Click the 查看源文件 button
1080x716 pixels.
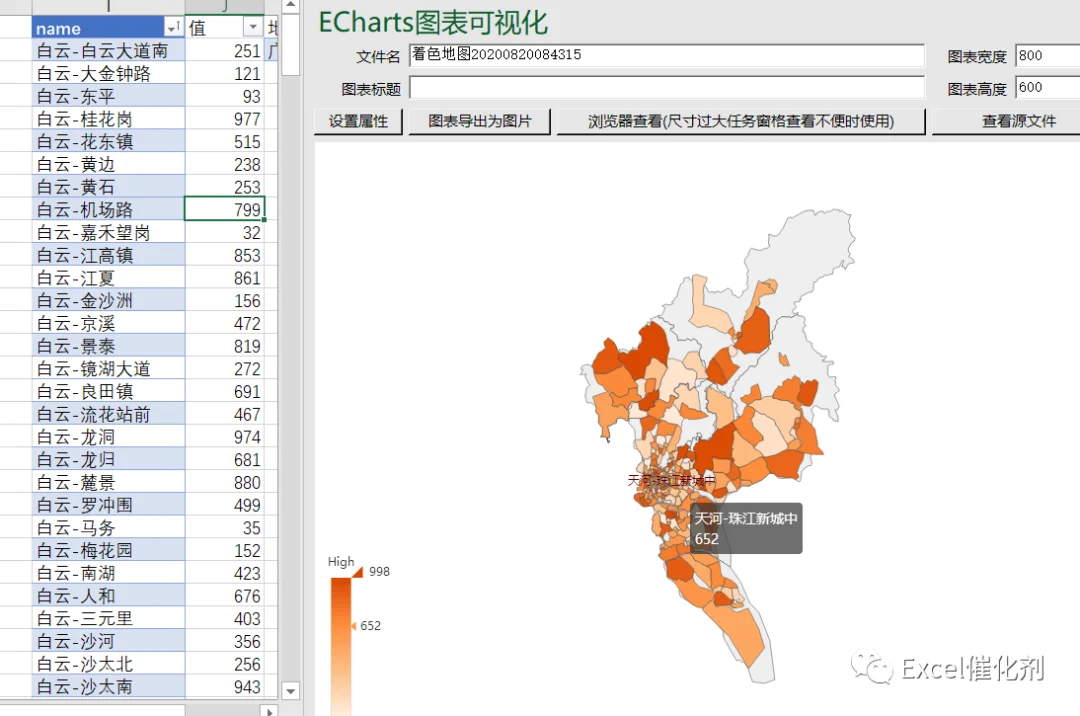pyautogui.click(x=1006, y=122)
